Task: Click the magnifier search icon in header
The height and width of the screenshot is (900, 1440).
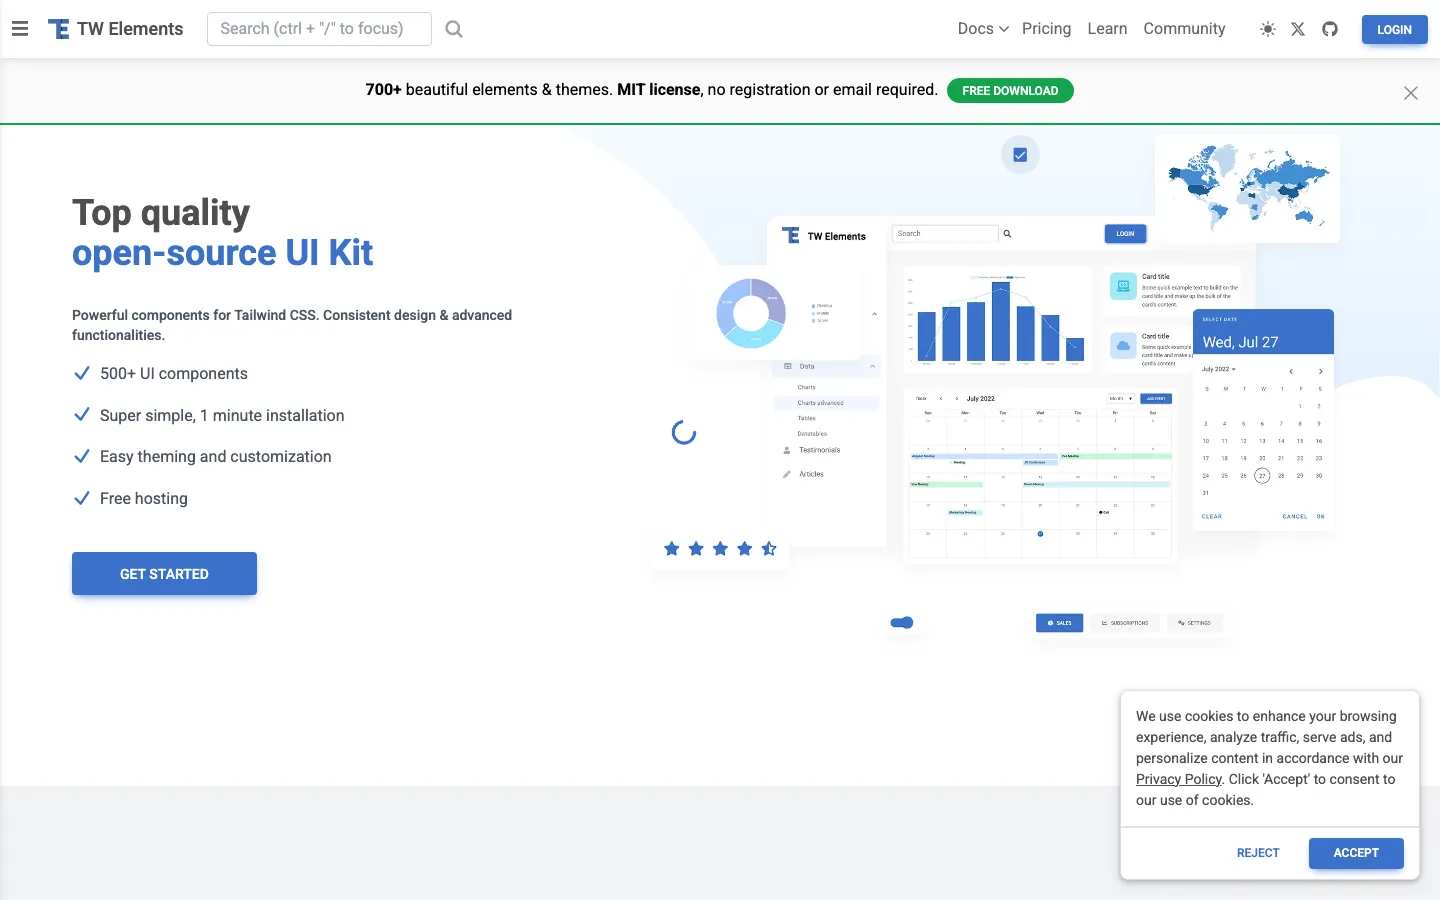Action: (x=454, y=29)
